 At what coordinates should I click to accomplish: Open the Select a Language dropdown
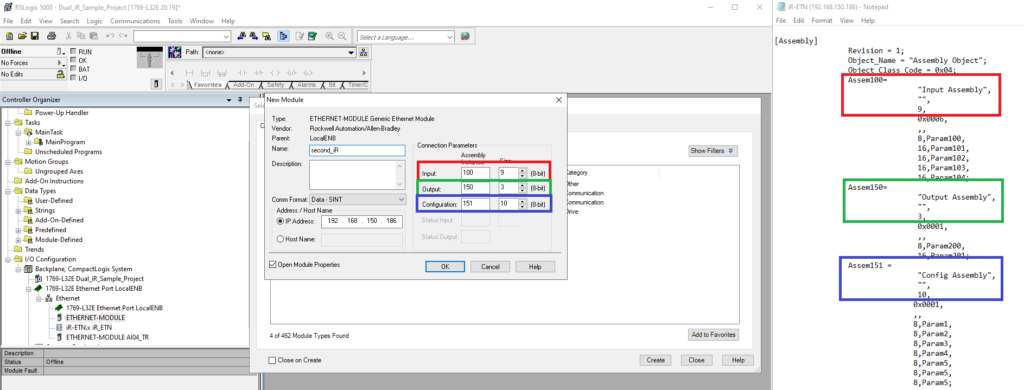tap(405, 37)
